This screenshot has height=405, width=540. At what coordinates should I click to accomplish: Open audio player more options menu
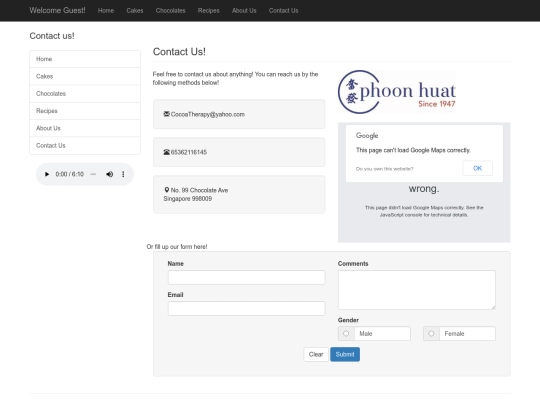coord(123,174)
